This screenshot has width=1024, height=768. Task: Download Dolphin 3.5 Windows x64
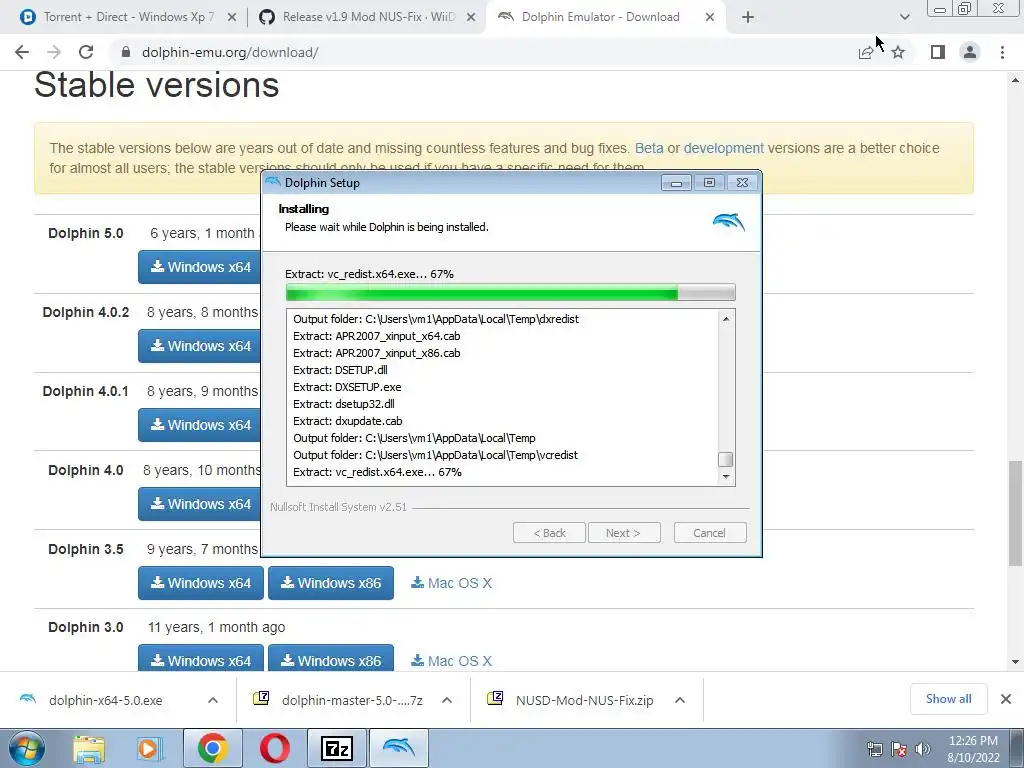coord(200,583)
